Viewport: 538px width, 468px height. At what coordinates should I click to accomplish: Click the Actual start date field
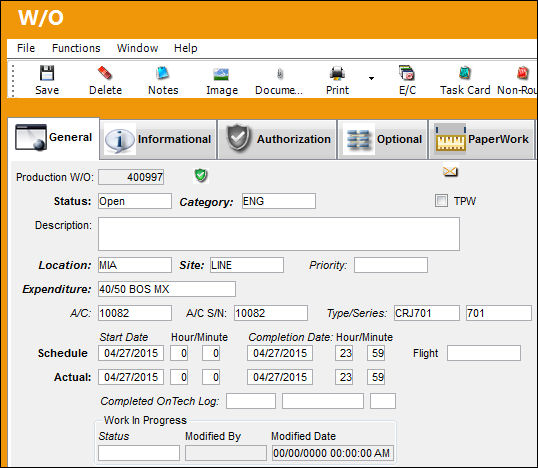pos(131,377)
